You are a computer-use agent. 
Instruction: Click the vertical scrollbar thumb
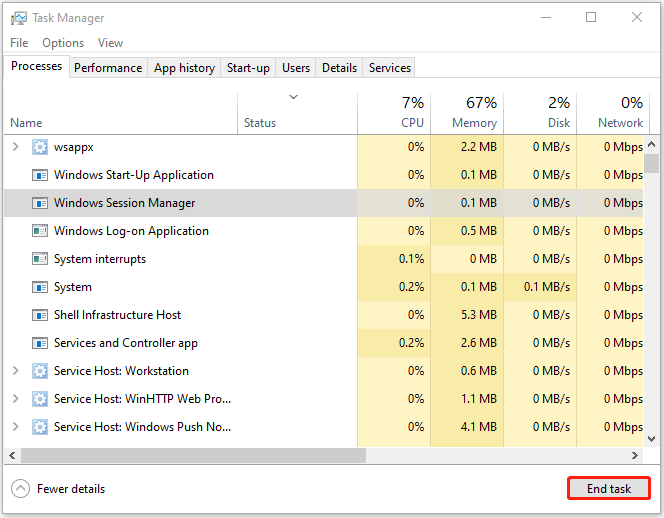pyautogui.click(x=652, y=163)
